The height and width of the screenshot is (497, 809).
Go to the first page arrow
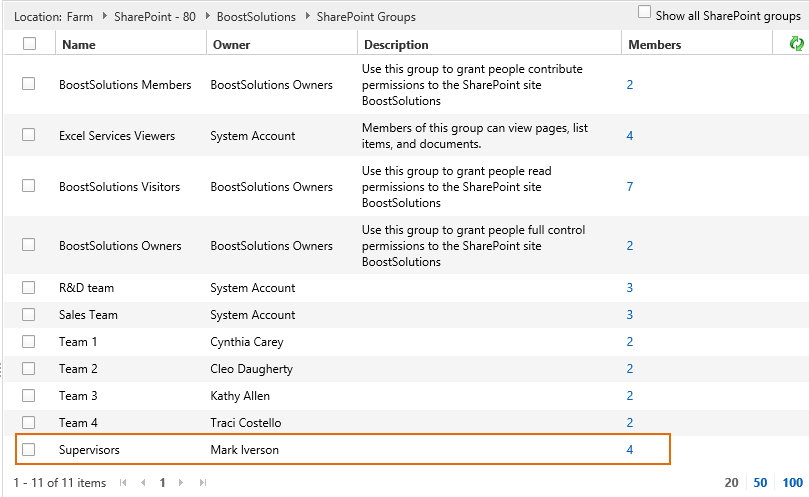[x=124, y=483]
